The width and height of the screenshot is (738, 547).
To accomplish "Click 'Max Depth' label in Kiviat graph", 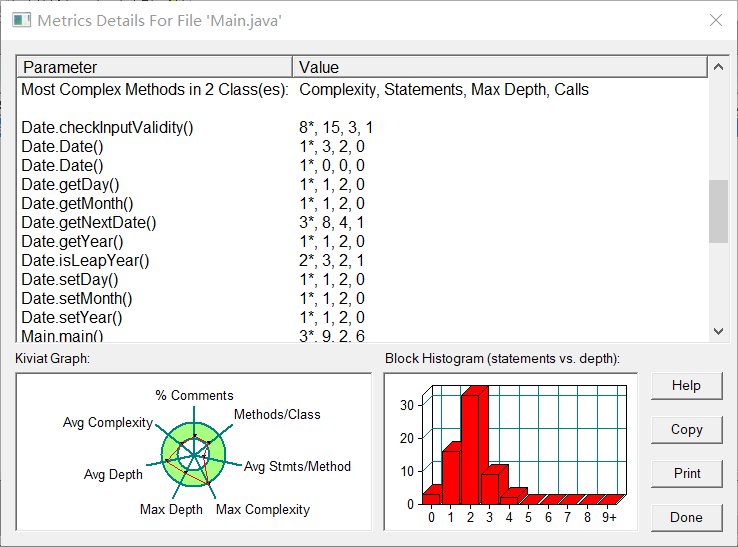I will 171,509.
